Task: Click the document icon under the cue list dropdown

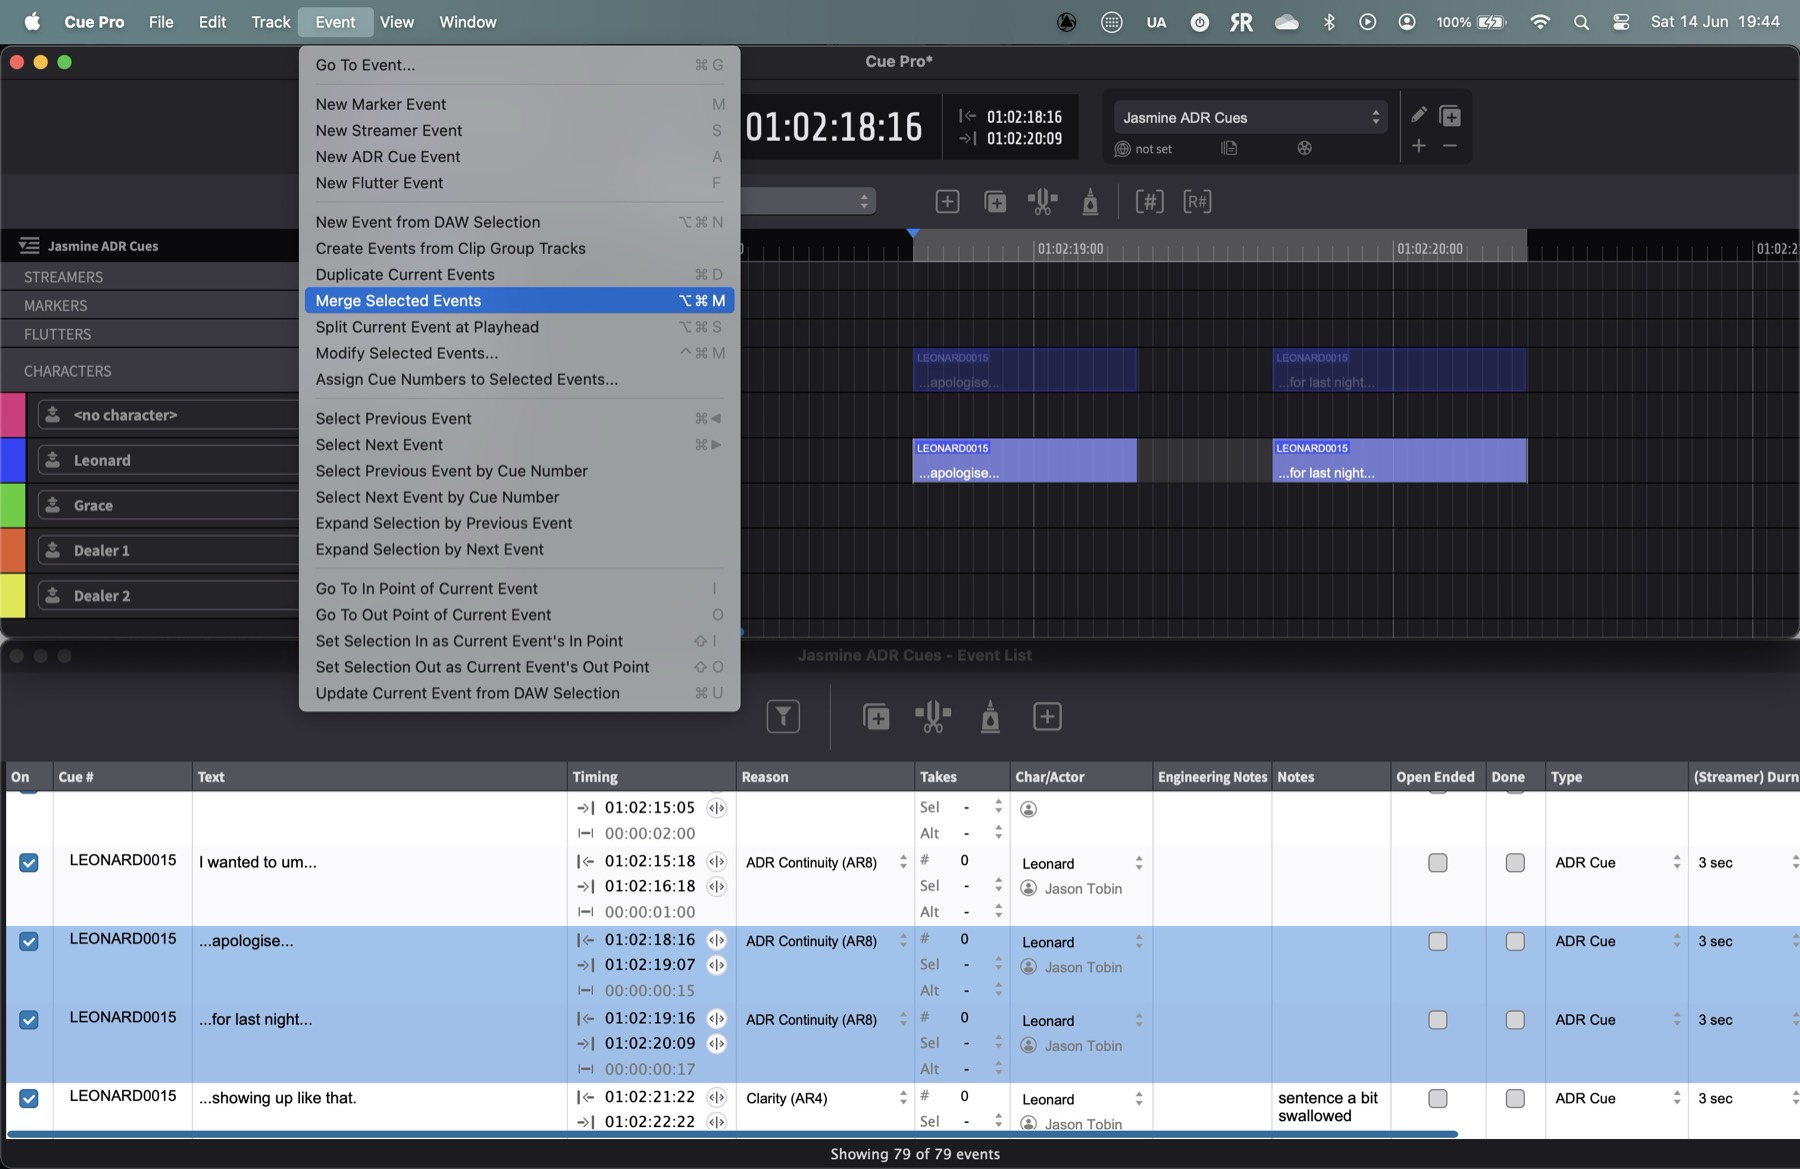Action: pyautogui.click(x=1229, y=148)
